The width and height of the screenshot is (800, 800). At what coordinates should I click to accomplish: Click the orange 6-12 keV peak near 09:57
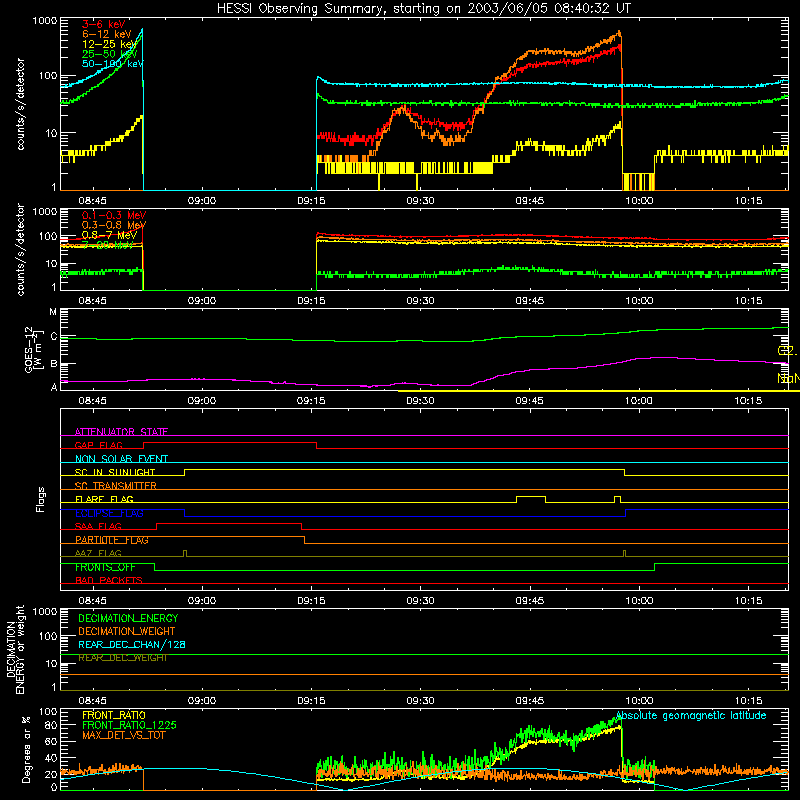pos(619,33)
